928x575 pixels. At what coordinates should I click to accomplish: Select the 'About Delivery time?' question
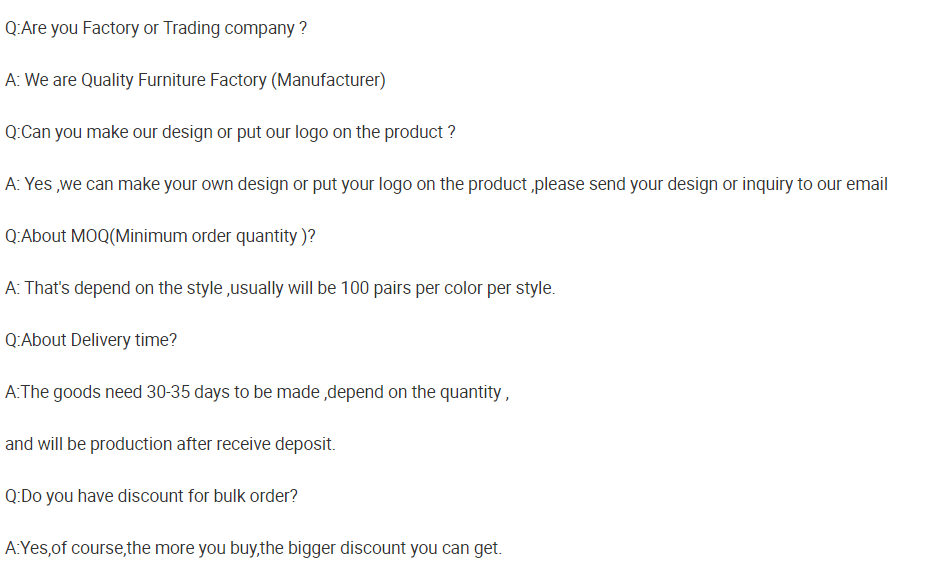91,341
